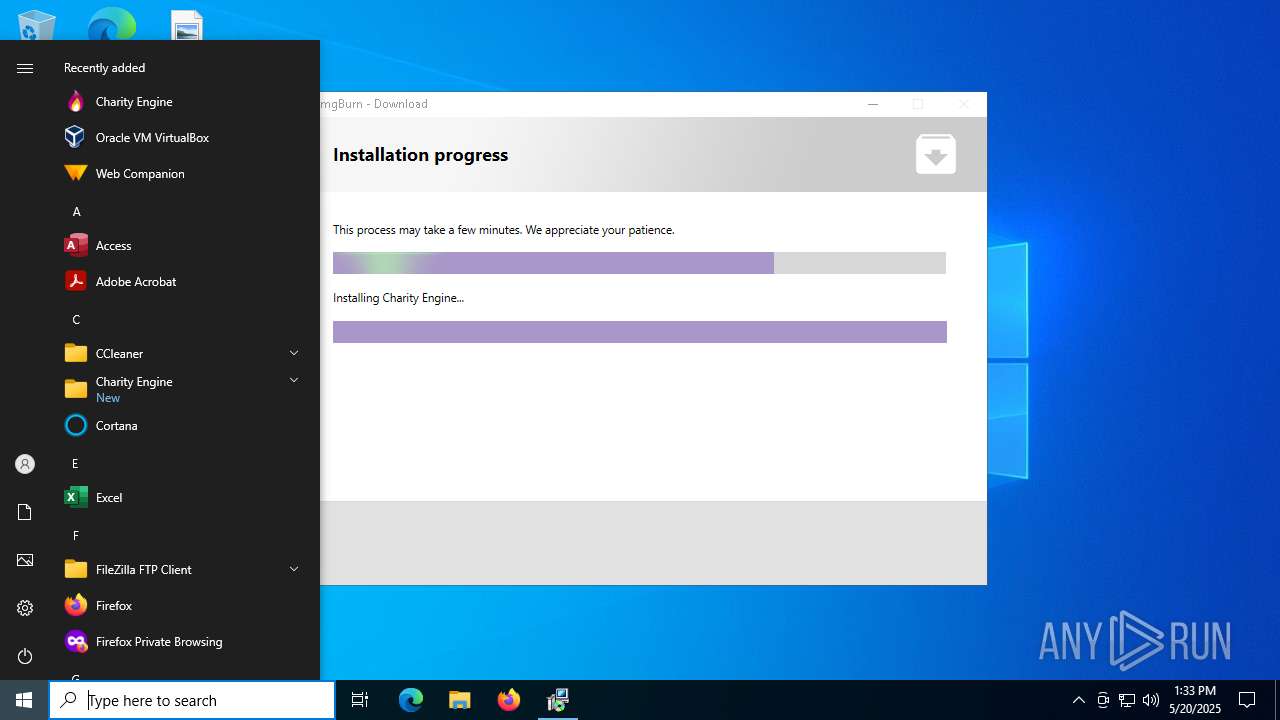Open volume control in system tray
Screen dimensions: 1280x720
pos(1151,700)
